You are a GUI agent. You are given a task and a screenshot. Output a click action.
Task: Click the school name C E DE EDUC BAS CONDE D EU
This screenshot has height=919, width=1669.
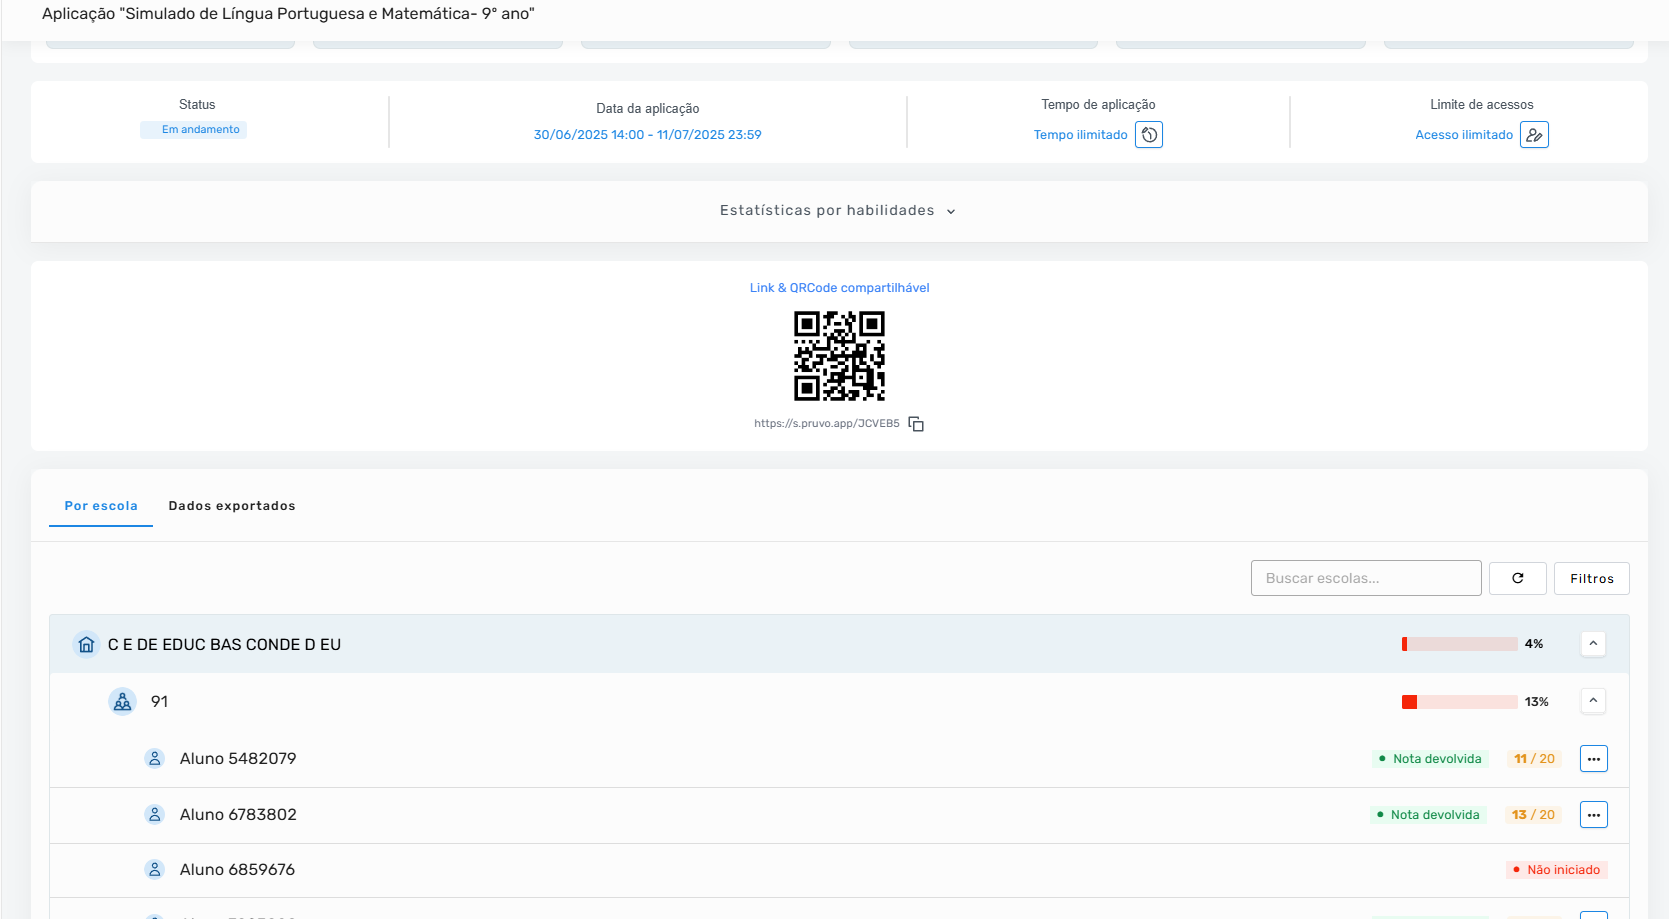click(x=224, y=645)
